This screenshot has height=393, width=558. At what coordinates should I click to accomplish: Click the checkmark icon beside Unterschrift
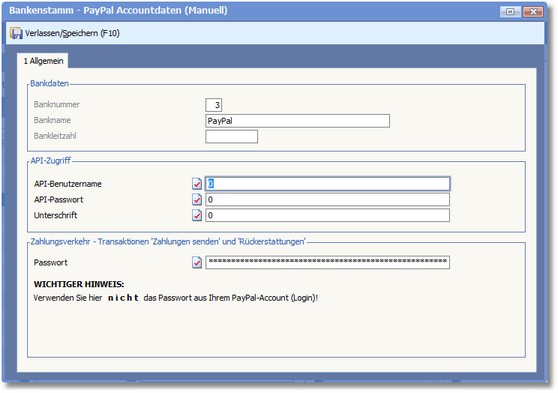pos(197,215)
